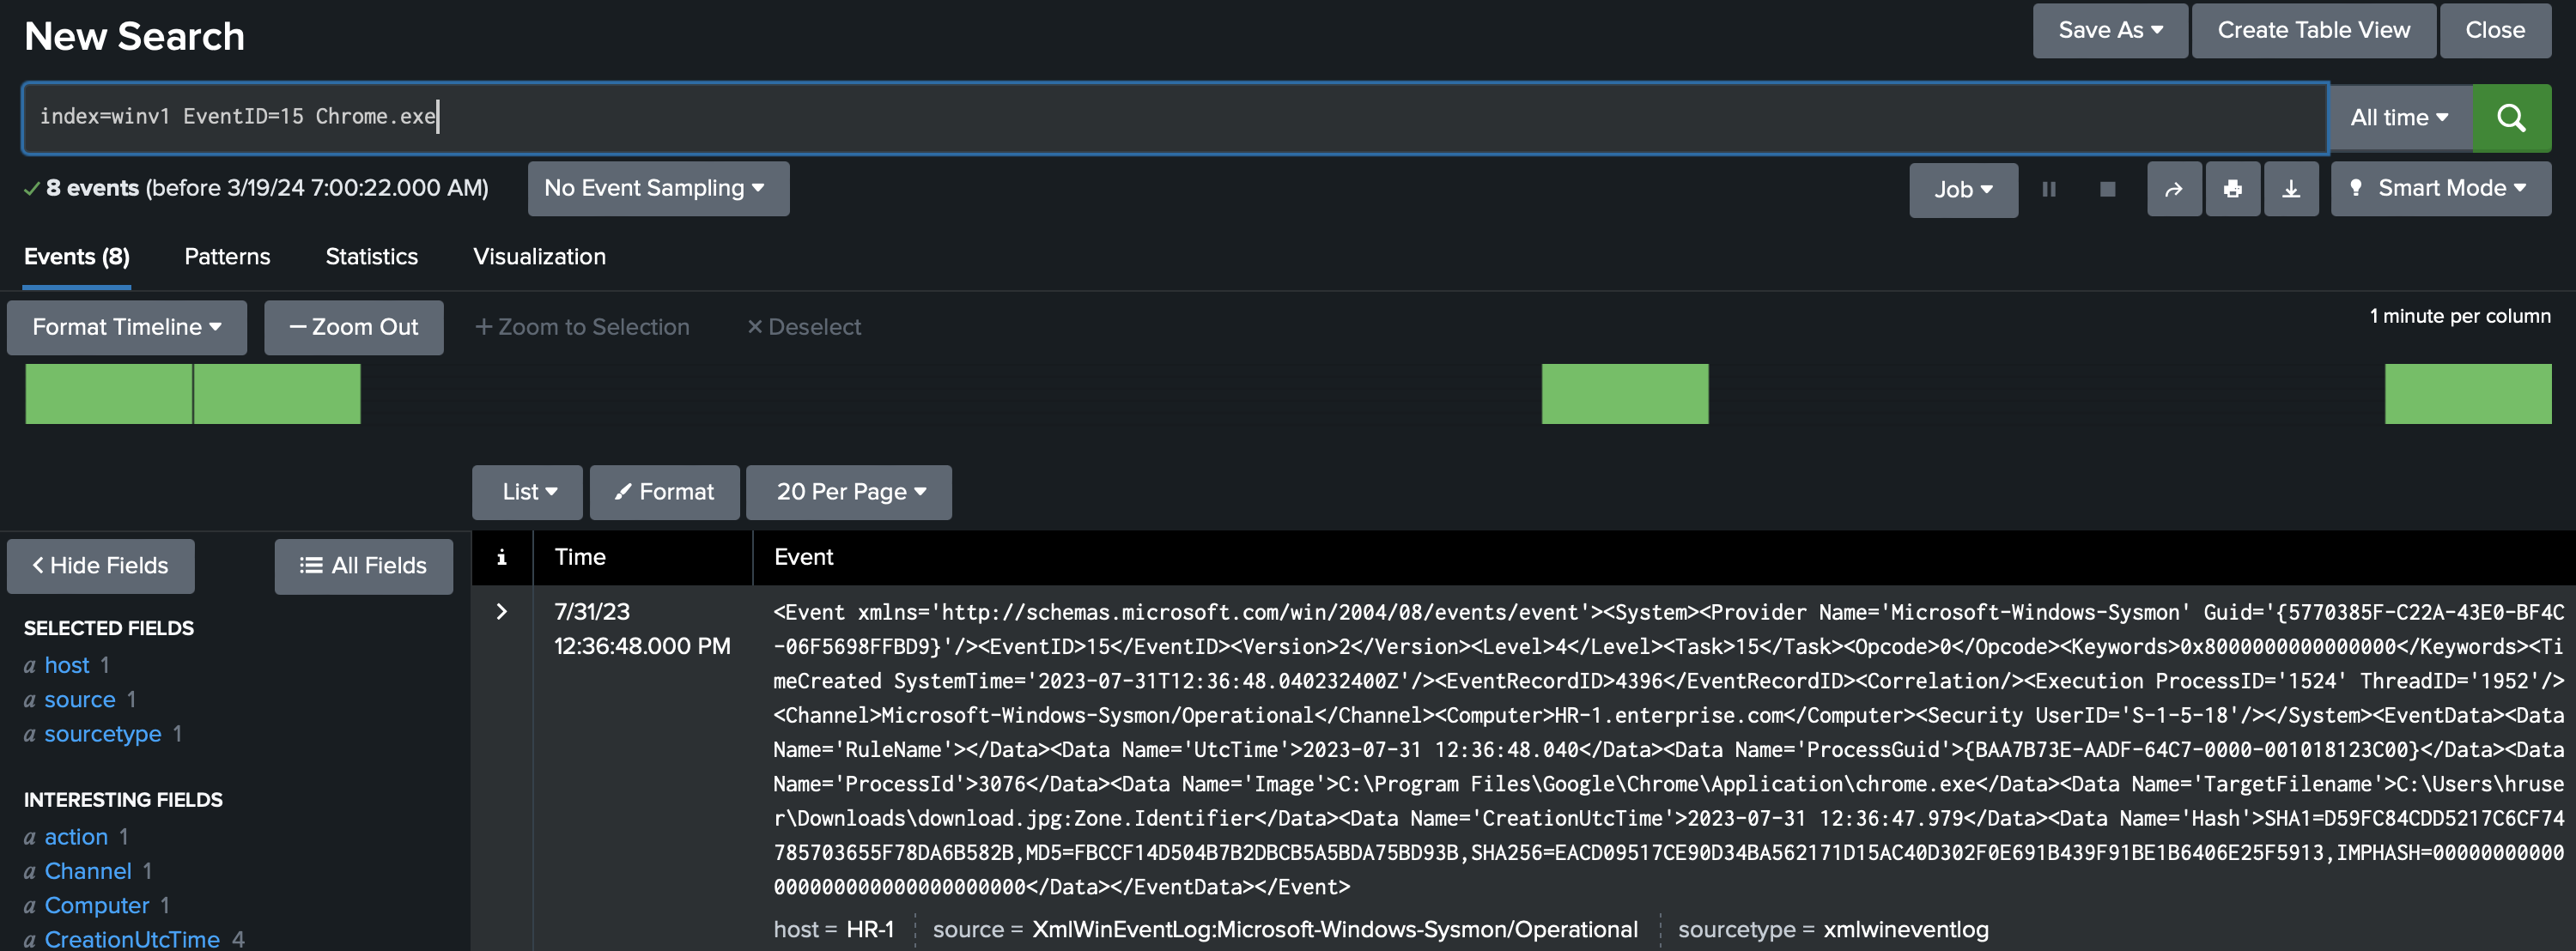Select the rightmost green timeline bar
The height and width of the screenshot is (951, 2576).
coord(2467,393)
